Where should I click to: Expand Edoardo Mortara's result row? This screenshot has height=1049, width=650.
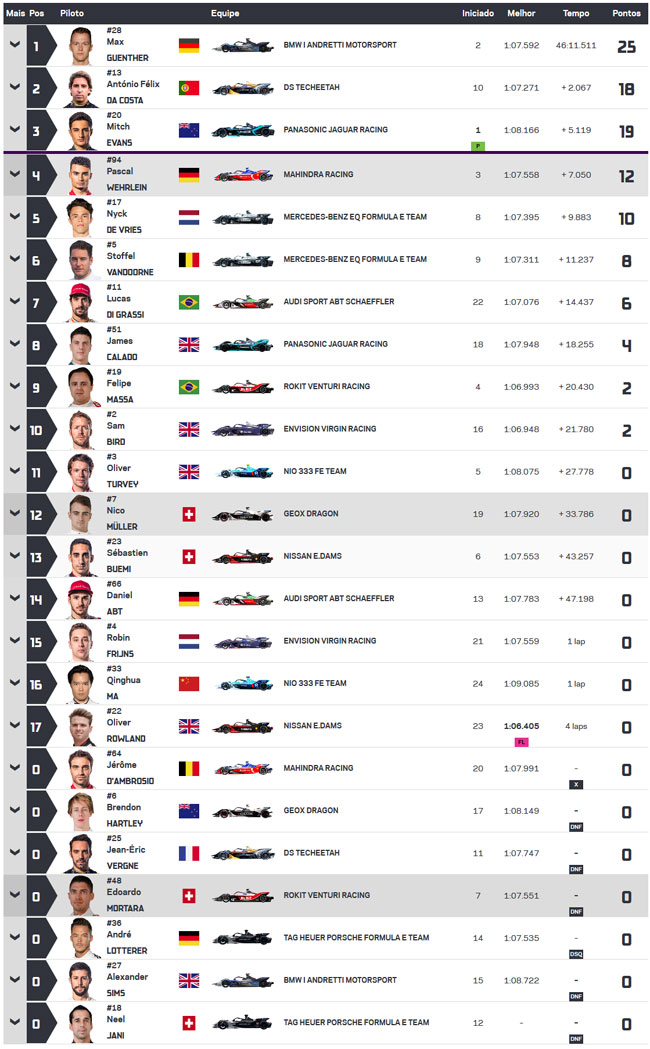15,895
